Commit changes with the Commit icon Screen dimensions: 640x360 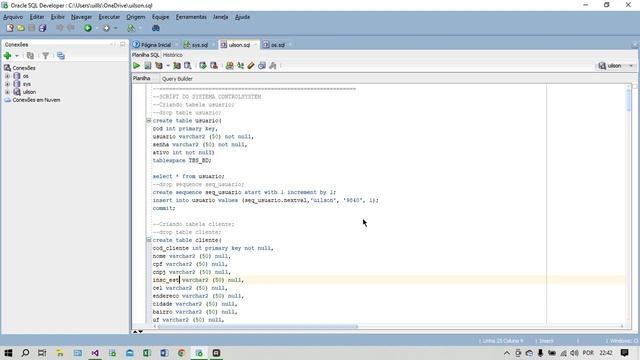coord(203,66)
